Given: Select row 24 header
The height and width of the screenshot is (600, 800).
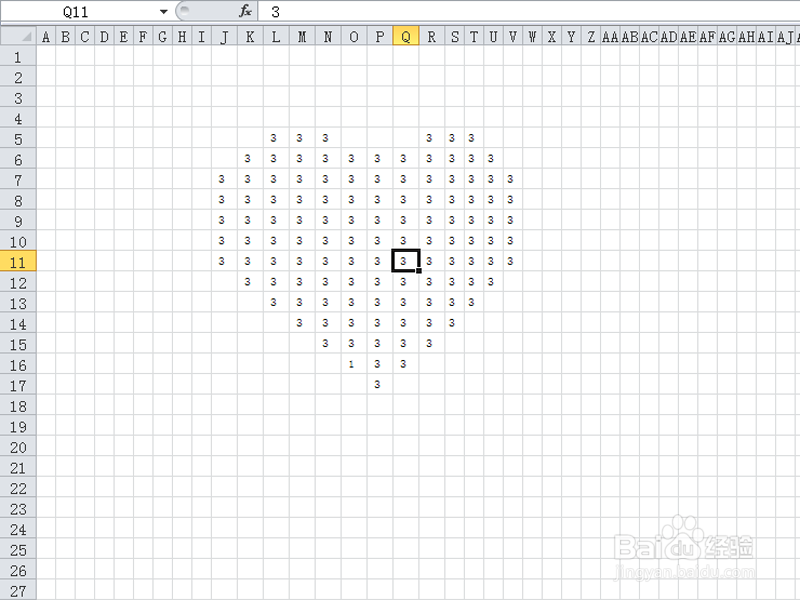Looking at the screenshot, I should pyautogui.click(x=18, y=529).
